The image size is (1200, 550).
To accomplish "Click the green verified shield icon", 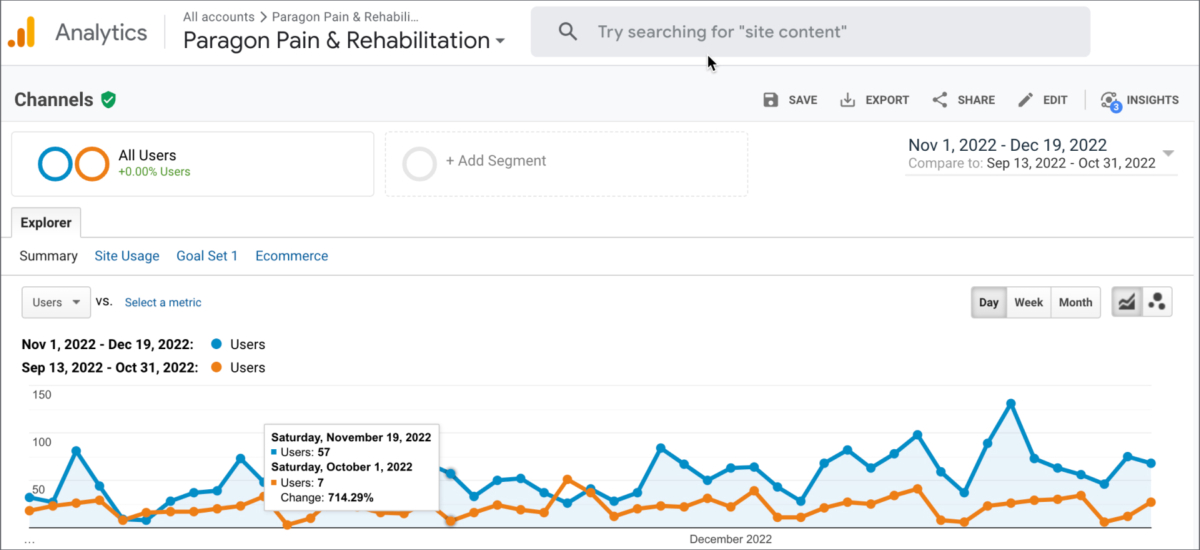I will [108, 100].
